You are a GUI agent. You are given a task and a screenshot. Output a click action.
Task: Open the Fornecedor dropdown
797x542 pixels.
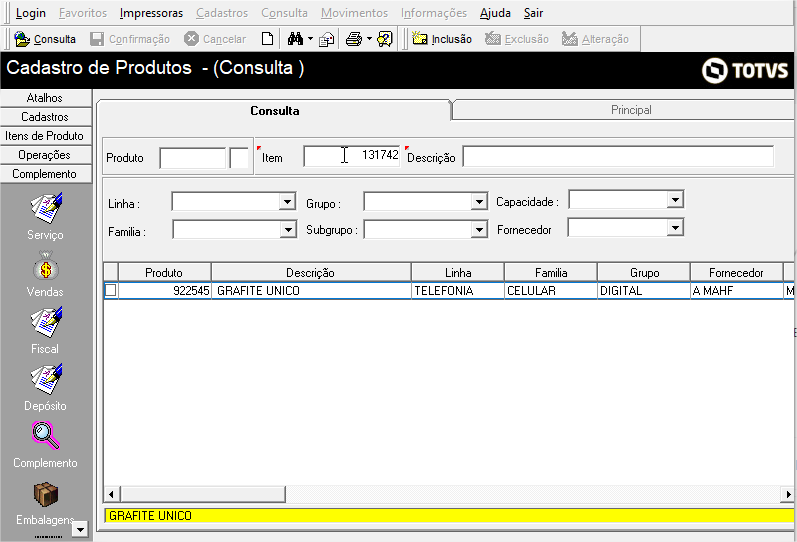[x=675, y=228]
